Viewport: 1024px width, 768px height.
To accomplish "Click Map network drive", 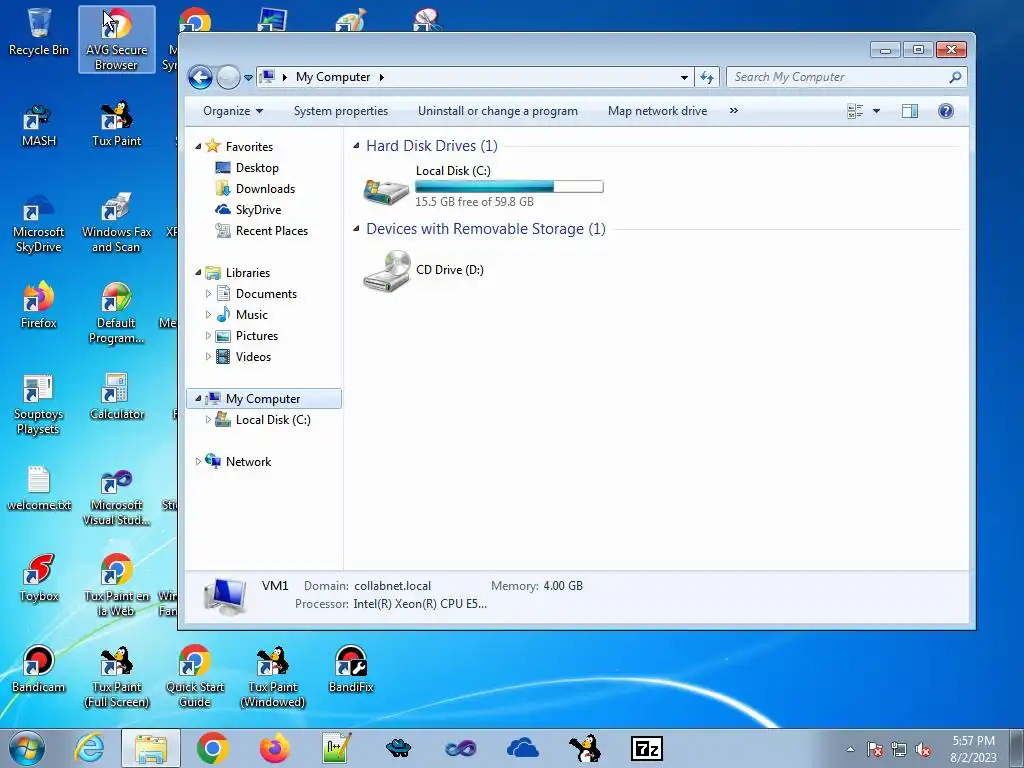I will click(x=657, y=111).
